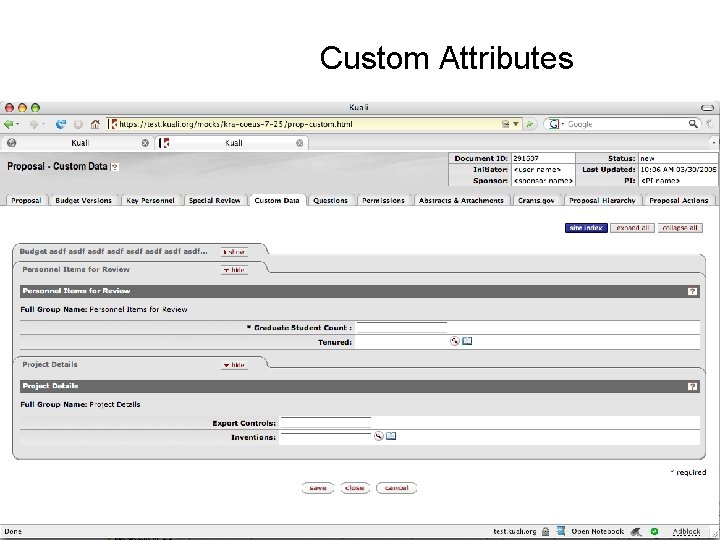720x540 pixels.
Task: Click the notebook icon before Open Notebook
Action: point(561,531)
